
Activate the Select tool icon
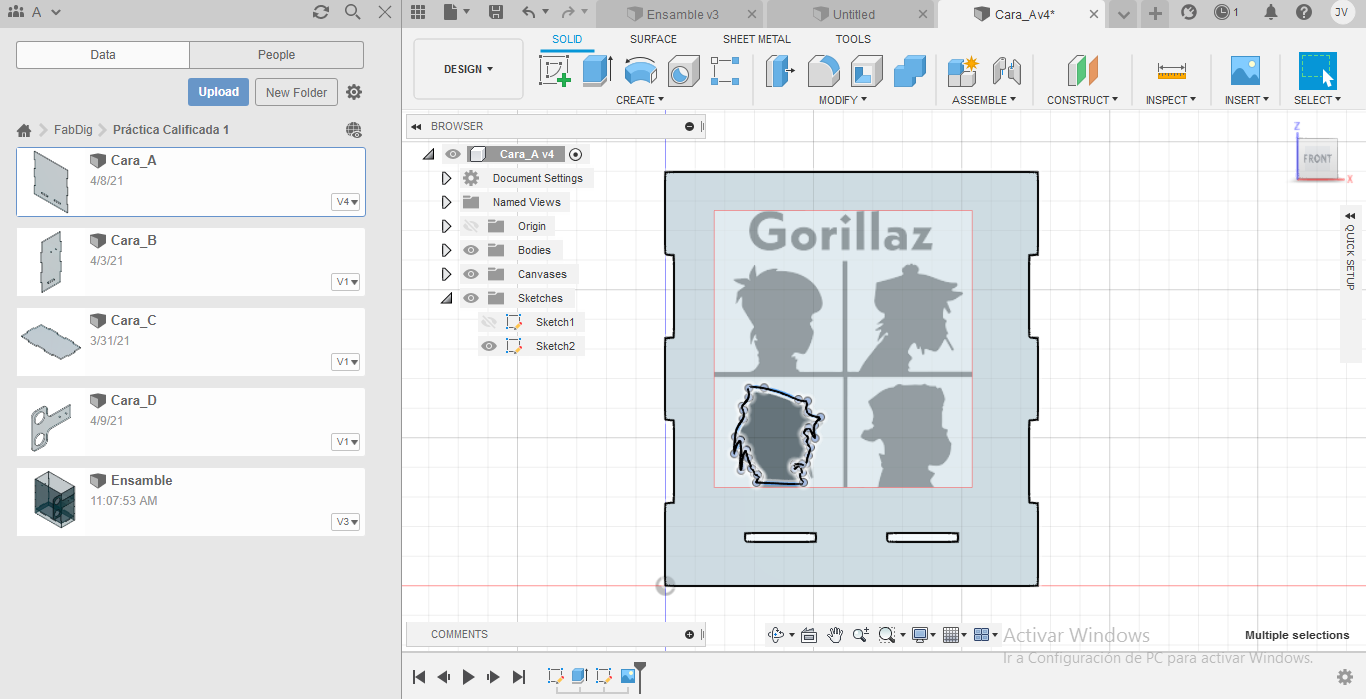click(x=1317, y=71)
